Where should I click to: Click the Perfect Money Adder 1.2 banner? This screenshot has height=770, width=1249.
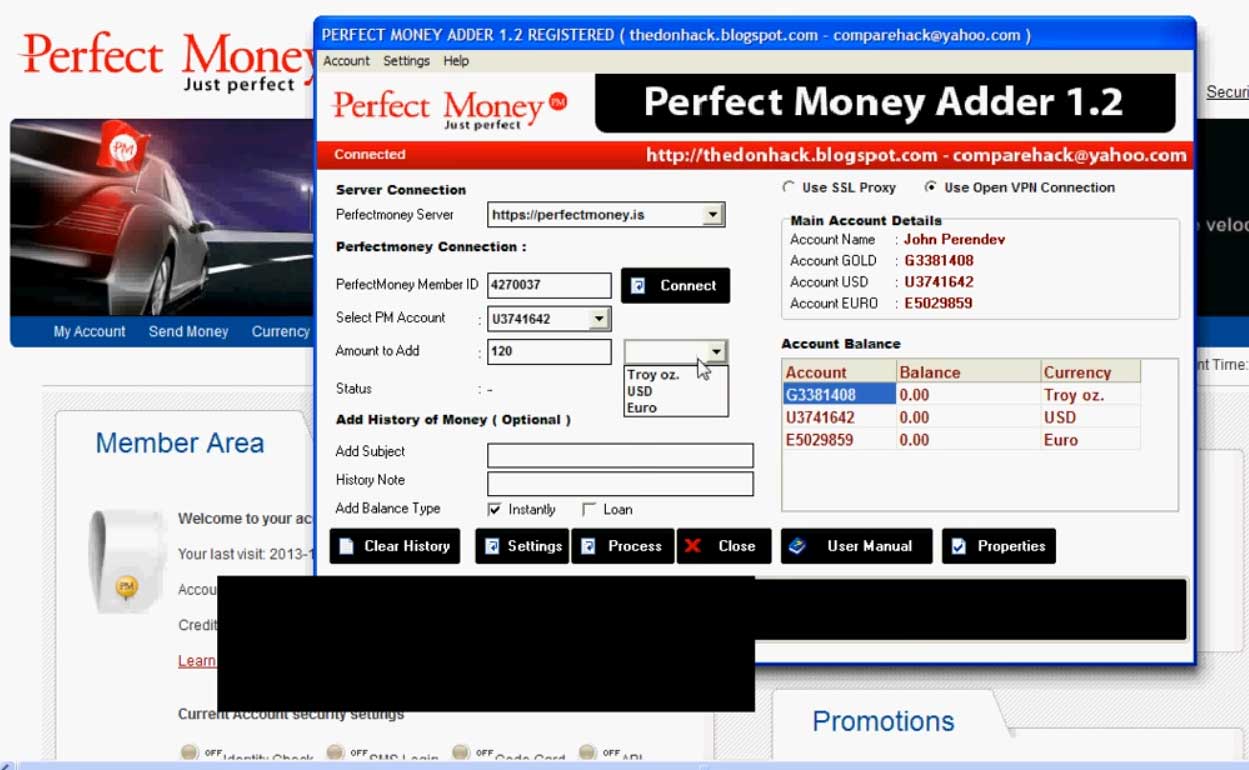pyautogui.click(x=884, y=102)
